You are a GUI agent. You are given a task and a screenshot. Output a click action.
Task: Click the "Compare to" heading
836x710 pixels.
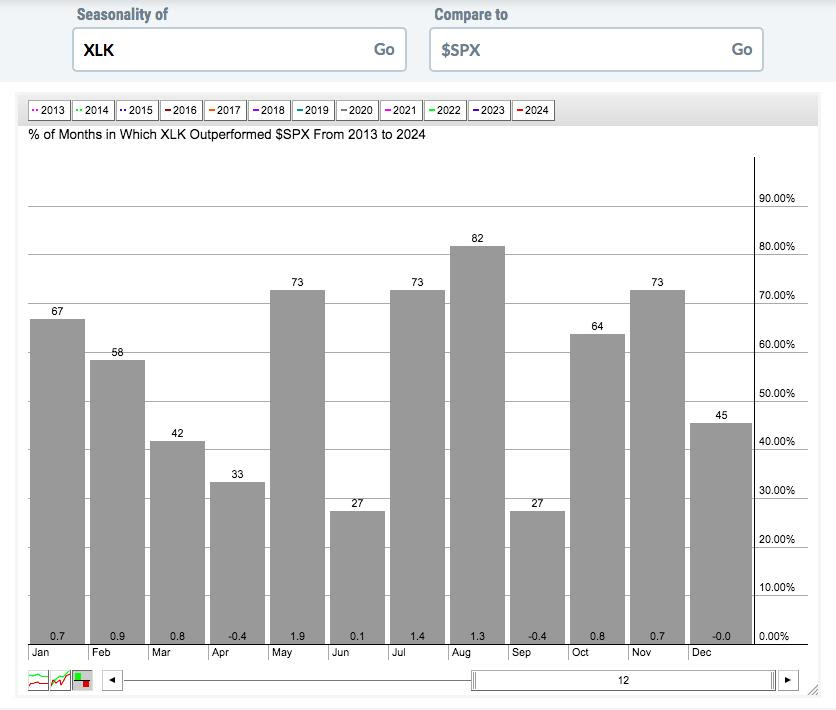[471, 15]
